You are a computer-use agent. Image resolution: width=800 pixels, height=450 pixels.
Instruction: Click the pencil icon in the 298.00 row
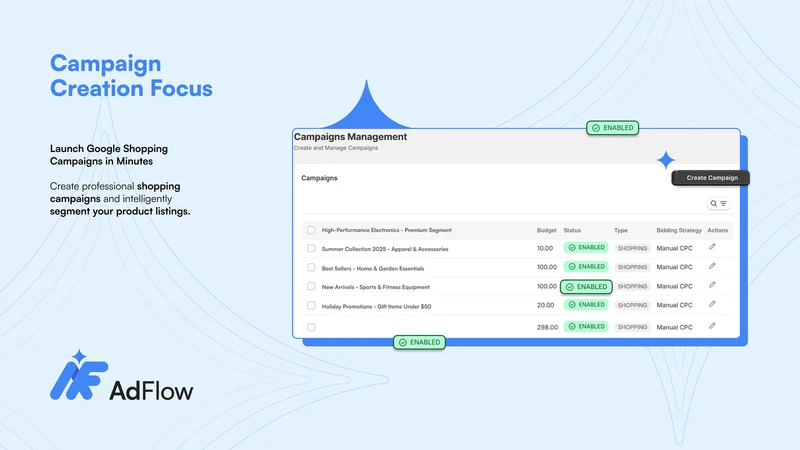pos(712,326)
